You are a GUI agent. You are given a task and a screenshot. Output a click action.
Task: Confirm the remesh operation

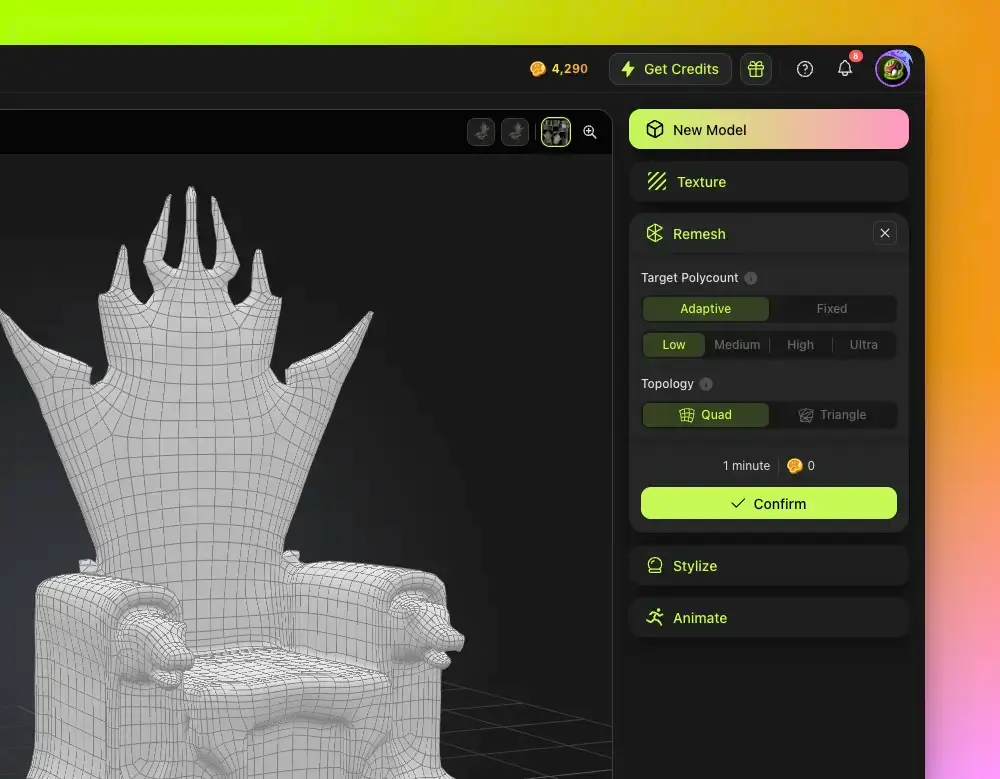[x=768, y=503]
